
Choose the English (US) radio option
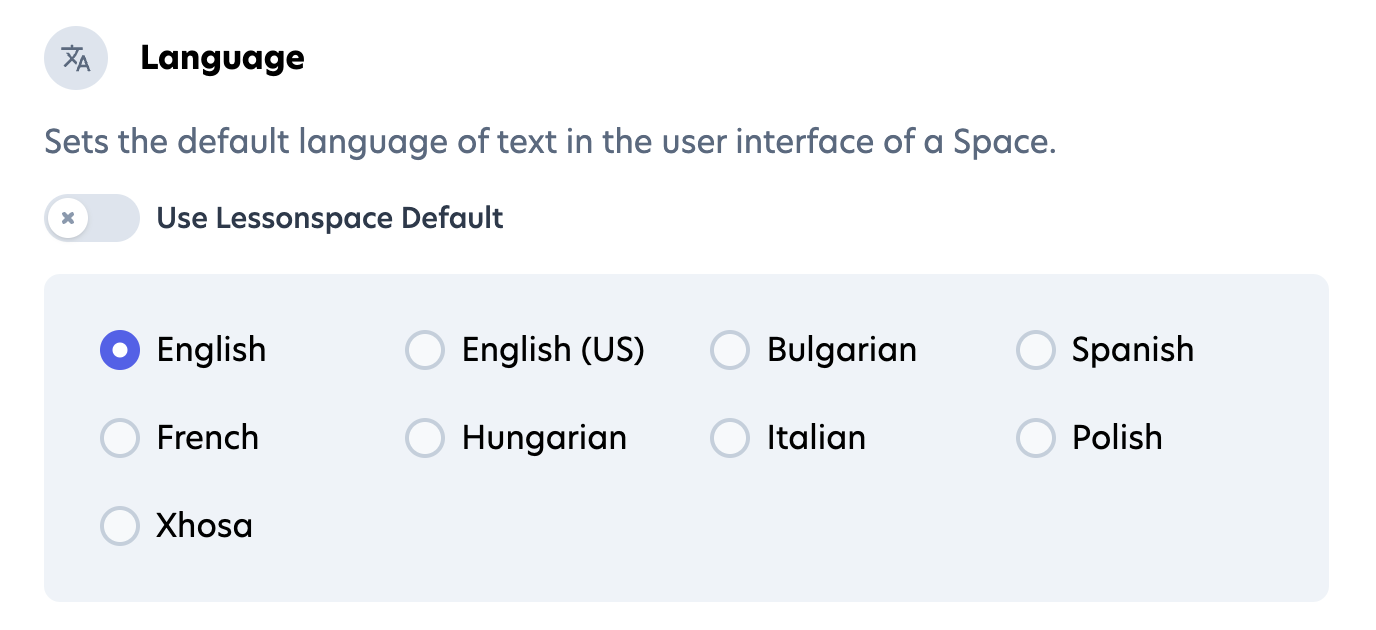pyautogui.click(x=425, y=350)
